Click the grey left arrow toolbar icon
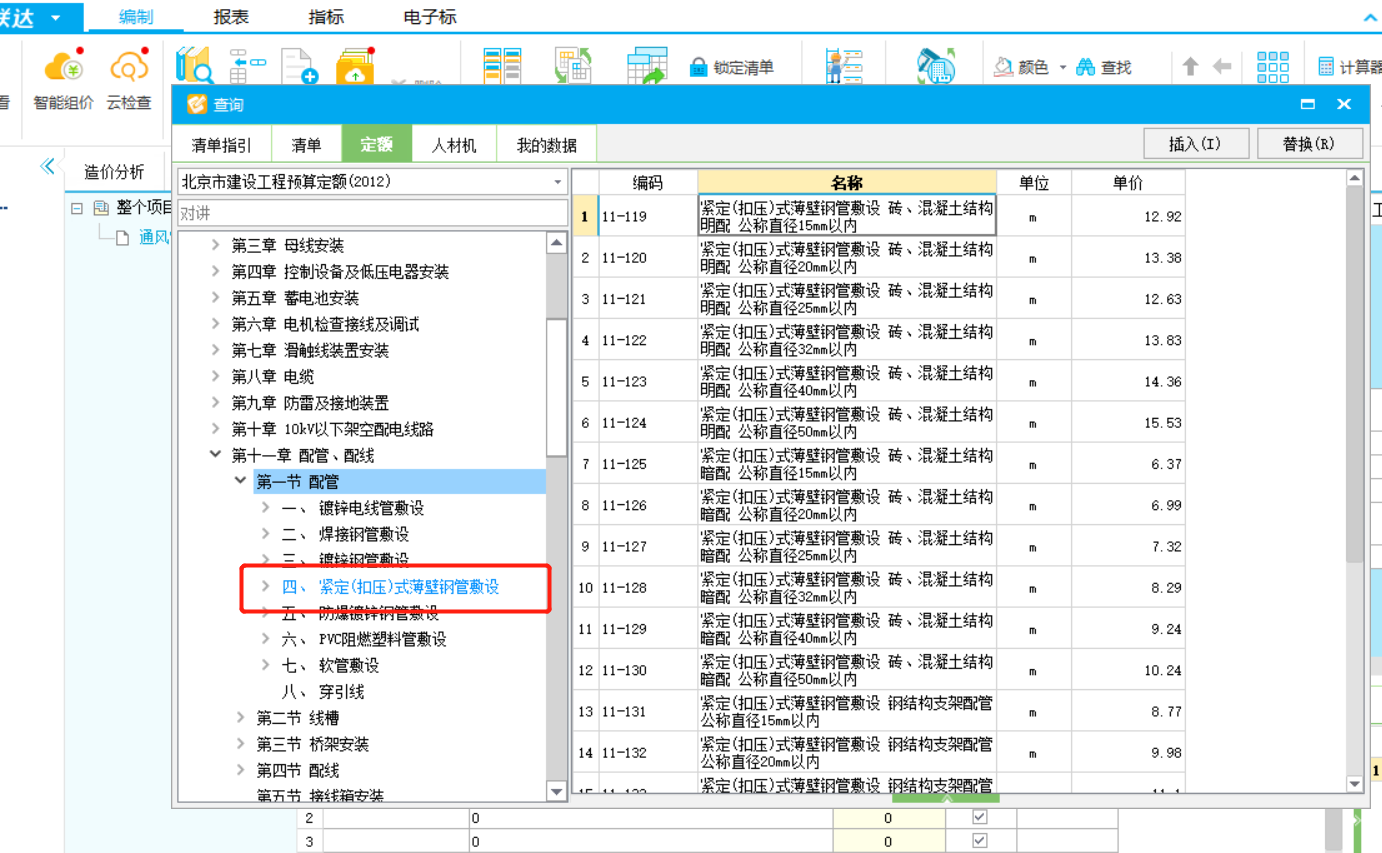Viewport: 1382px width, 853px height. coord(1221,67)
